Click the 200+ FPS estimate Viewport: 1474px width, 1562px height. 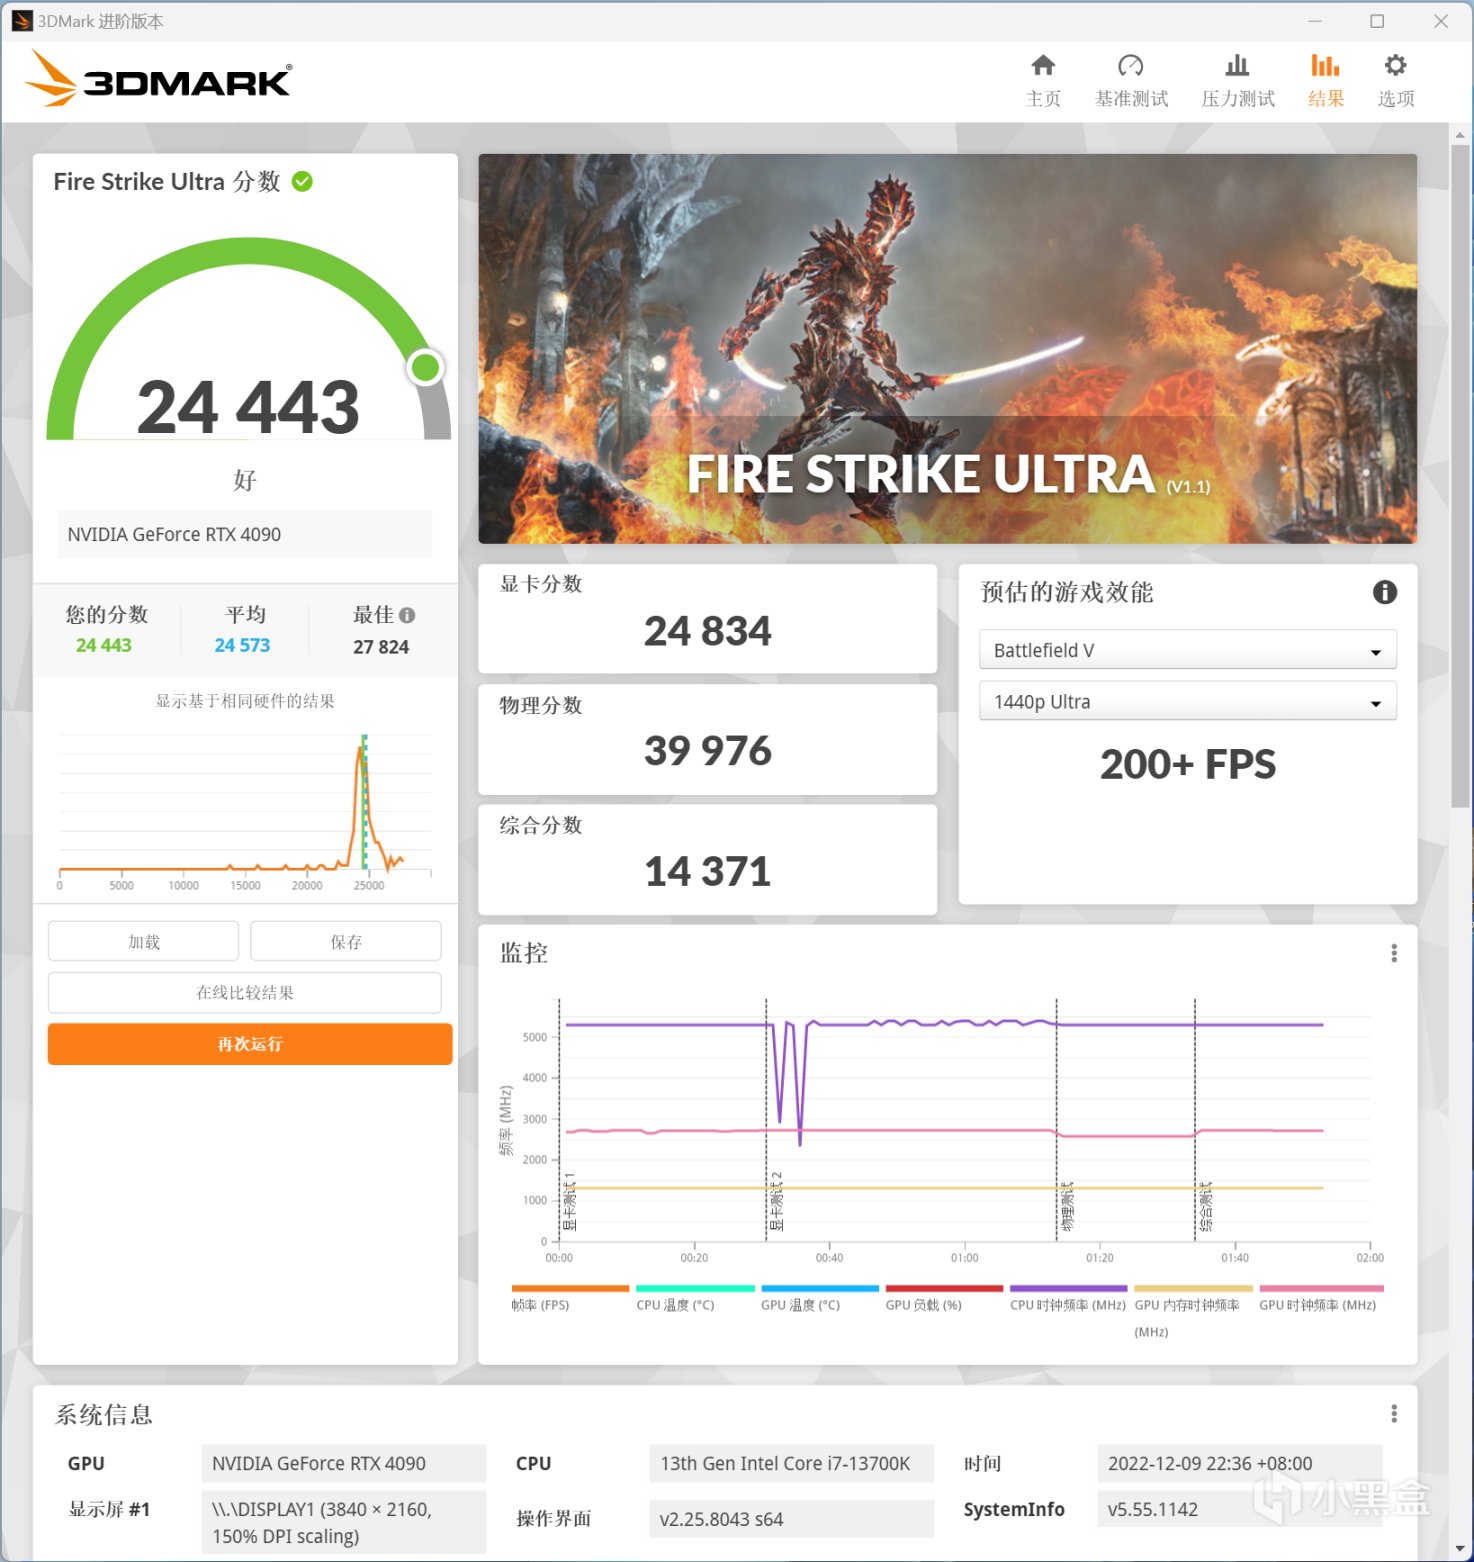click(1188, 765)
